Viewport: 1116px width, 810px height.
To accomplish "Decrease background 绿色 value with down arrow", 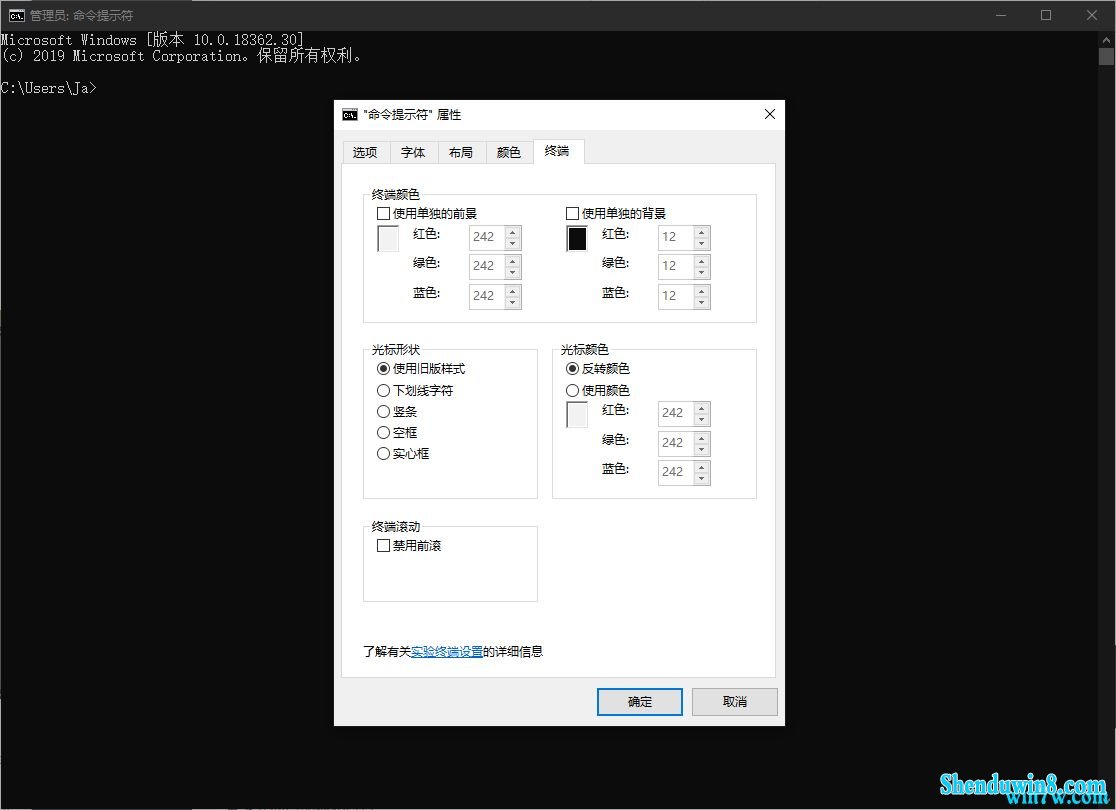I will click(702, 273).
